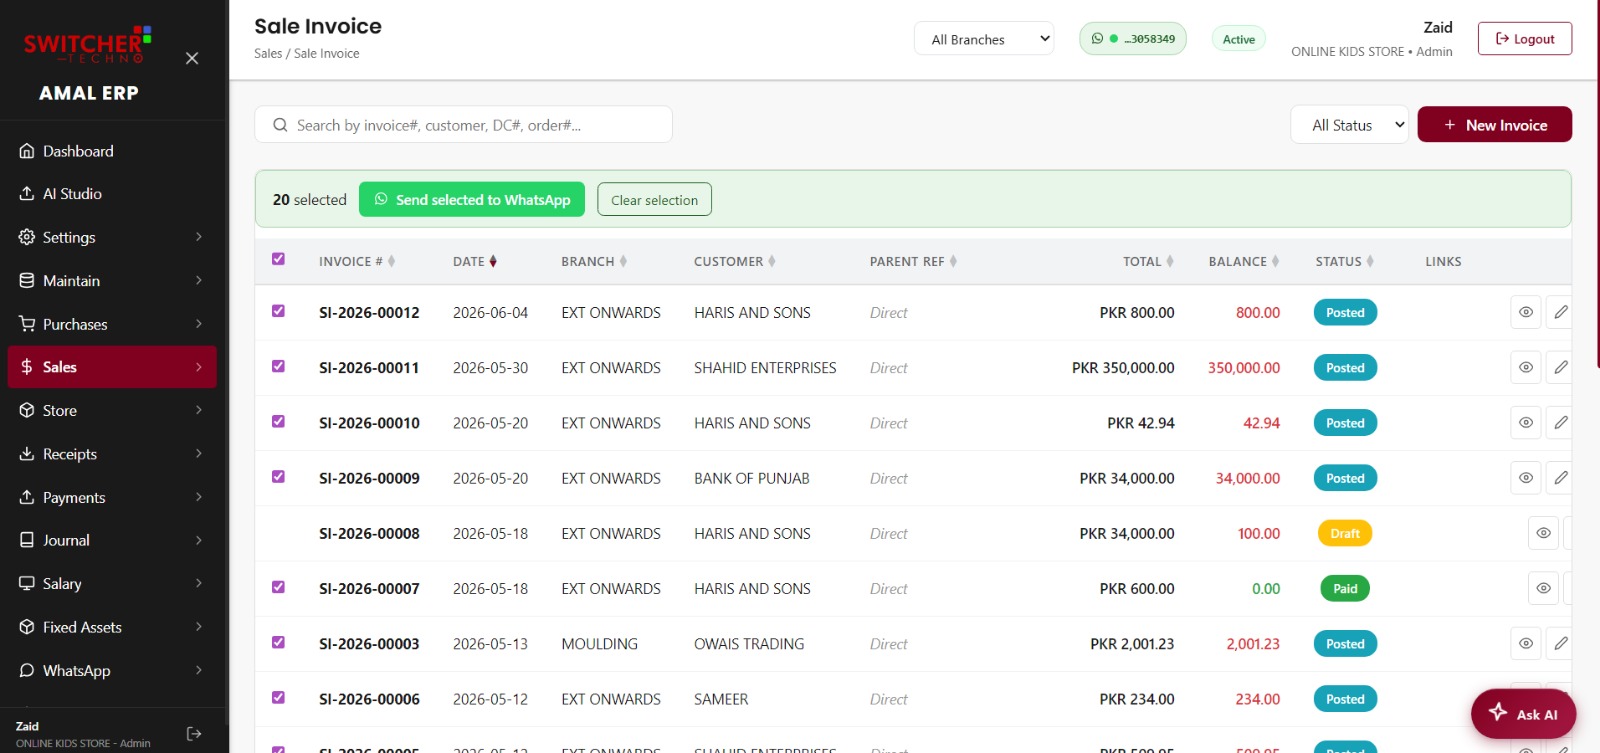
Task: View draft invoice SI-2026-00008 with eye icon
Action: (x=1544, y=533)
